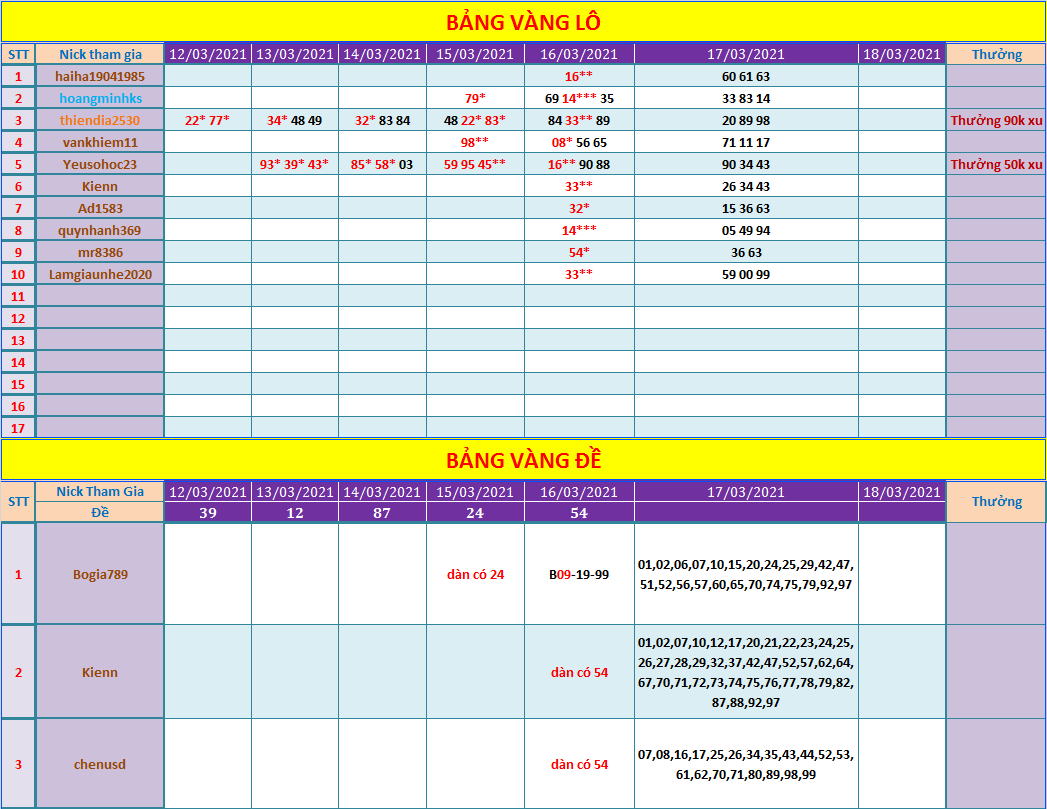Image resolution: width=1047 pixels, height=809 pixels.
Task: Select the Đề result cell showing 87
Action: 382,513
